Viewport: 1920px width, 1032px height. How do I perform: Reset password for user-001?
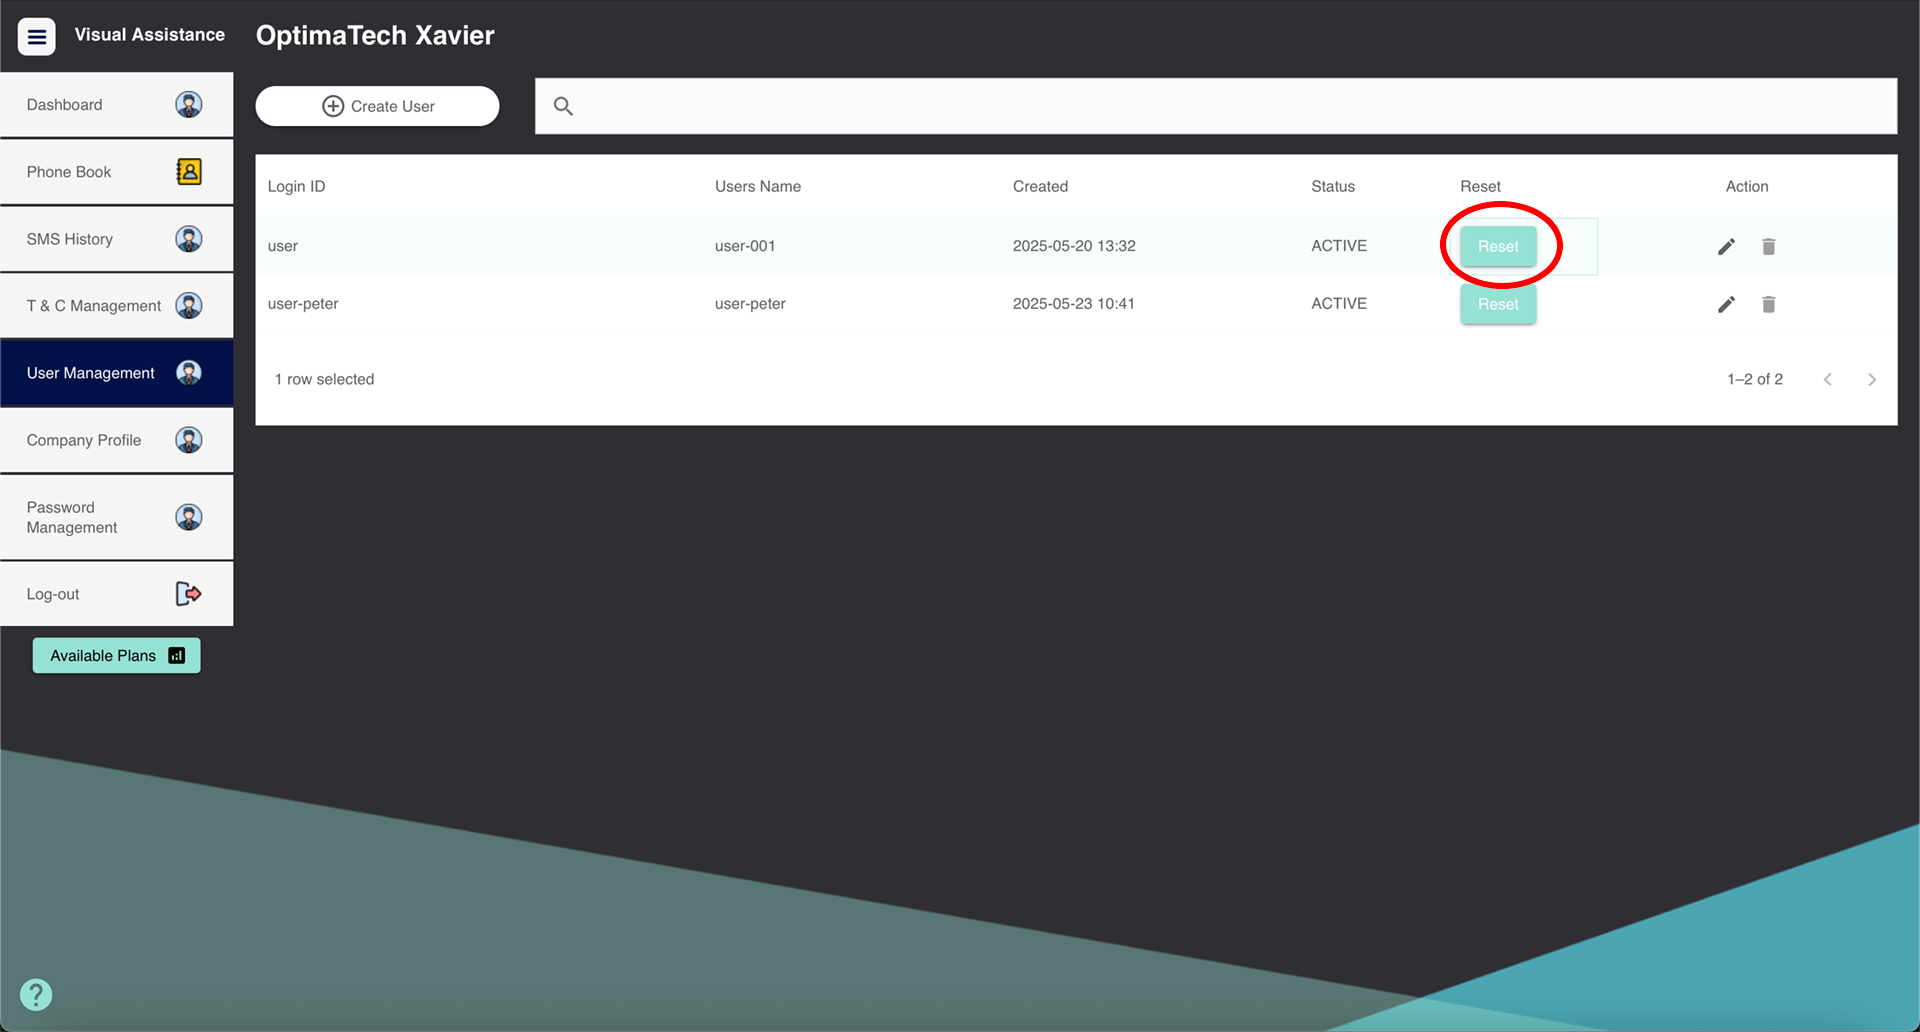click(1498, 246)
